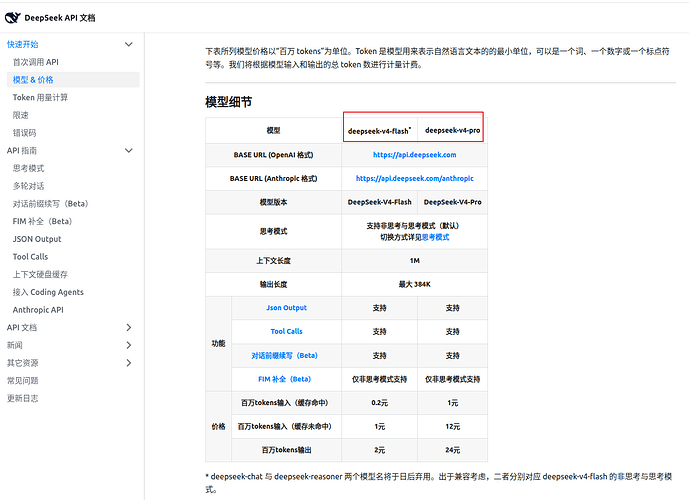Viewport: 689px width, 500px height.
Task: Open the 快速开始 sidebar category
Action: pyautogui.click(x=22, y=44)
